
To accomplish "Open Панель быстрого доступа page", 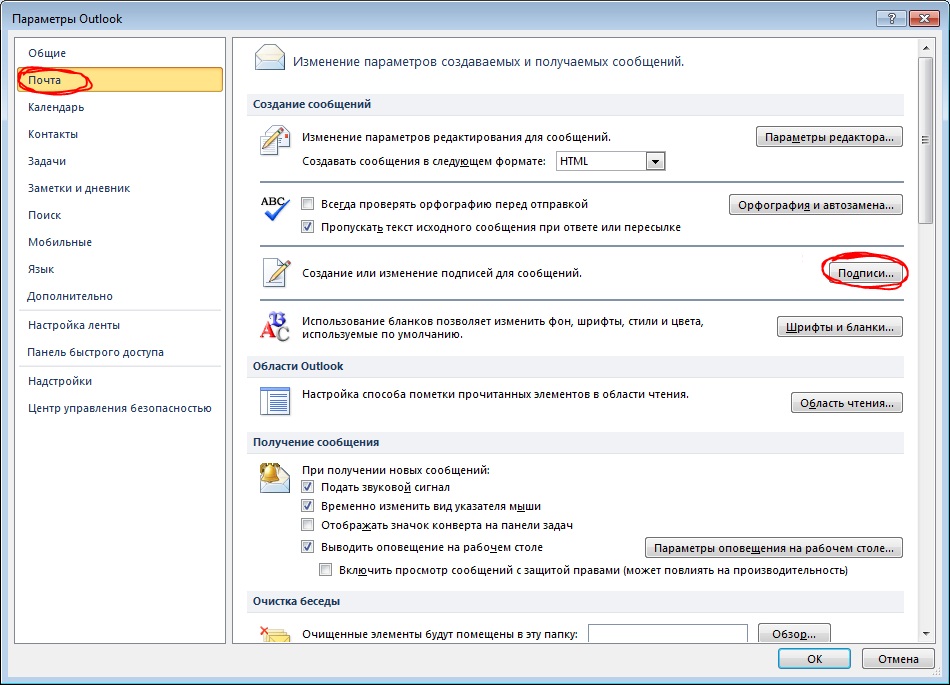I will click(119, 352).
